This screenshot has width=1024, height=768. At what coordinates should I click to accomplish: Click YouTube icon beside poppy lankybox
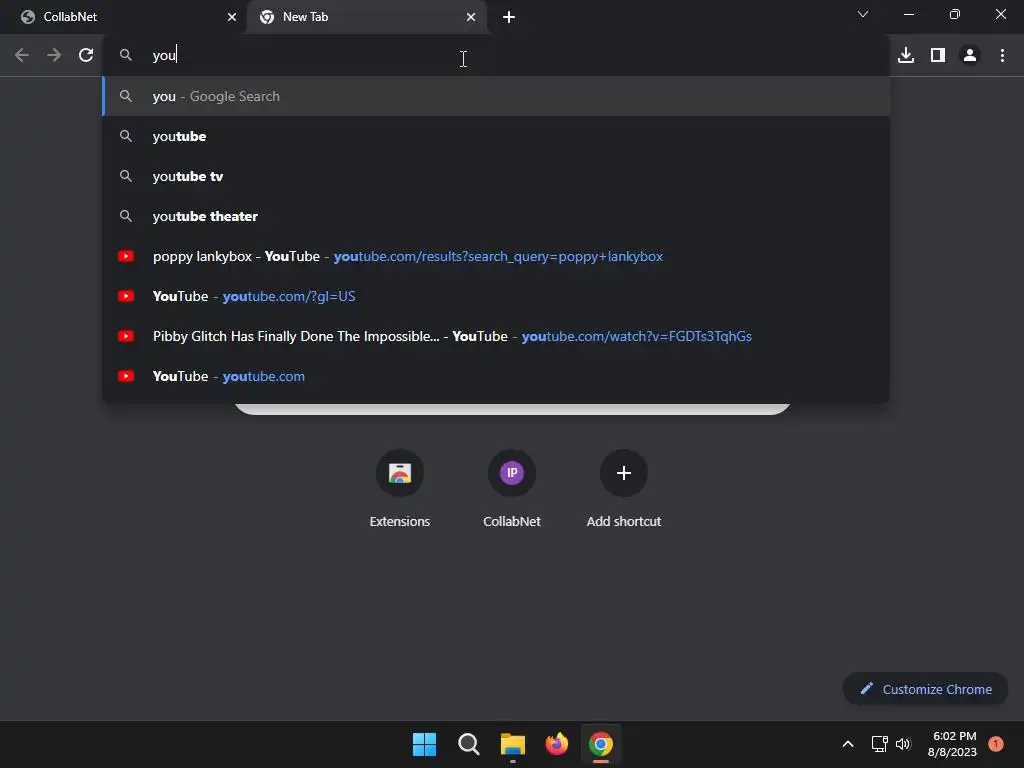click(126, 256)
